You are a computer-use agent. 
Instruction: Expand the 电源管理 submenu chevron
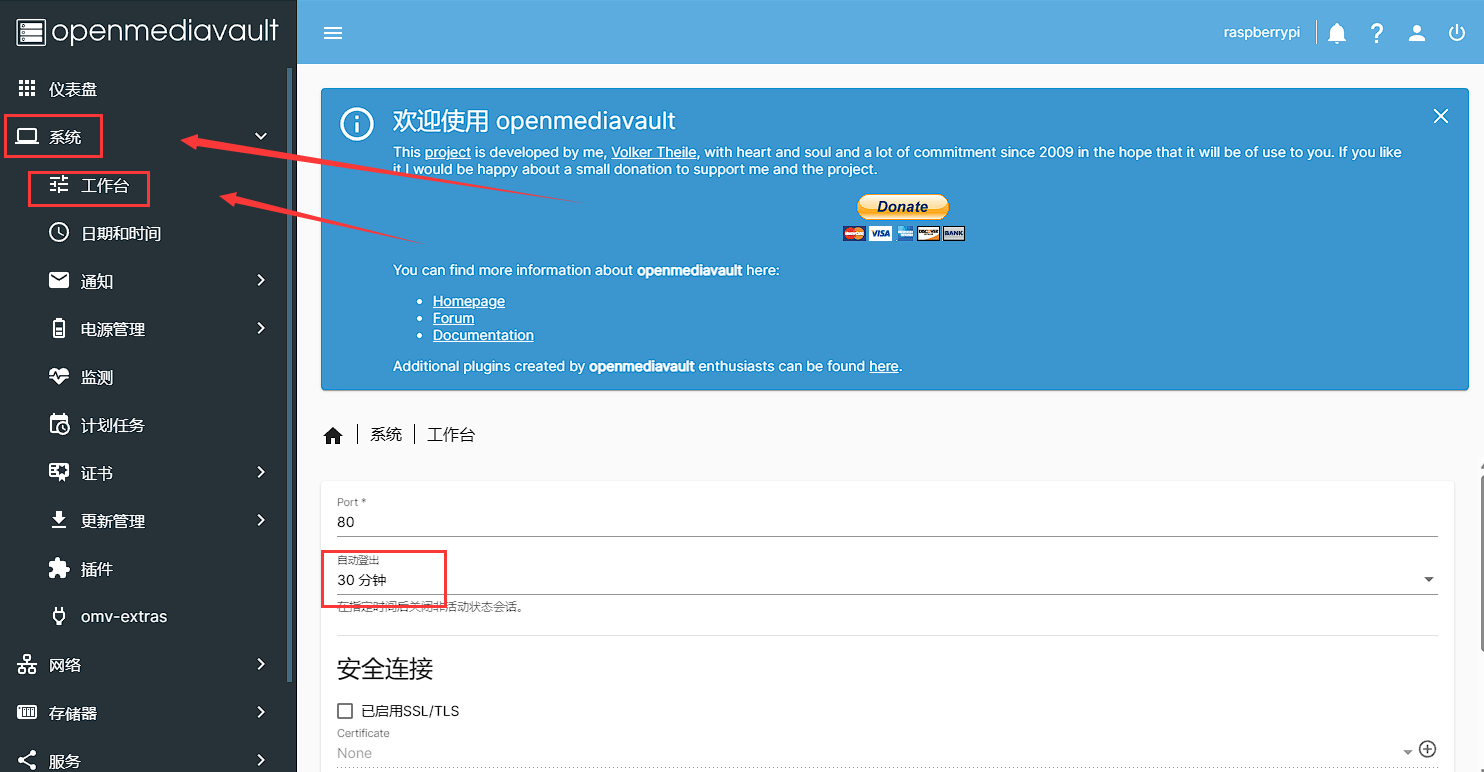tap(261, 328)
